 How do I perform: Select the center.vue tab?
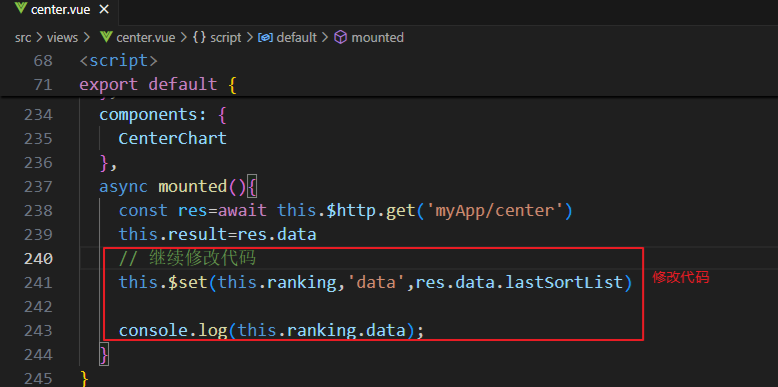tap(60, 11)
